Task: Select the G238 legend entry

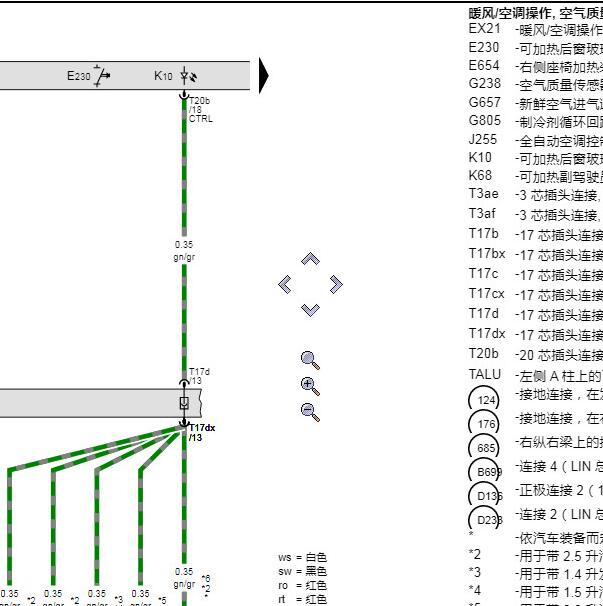Action: pos(536,84)
